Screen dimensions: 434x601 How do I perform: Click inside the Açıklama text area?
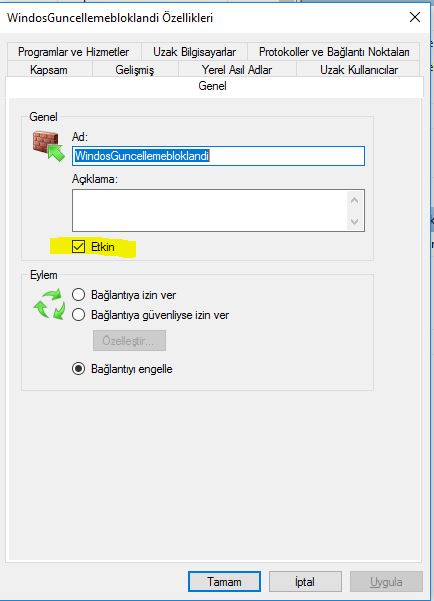pyautogui.click(x=210, y=210)
